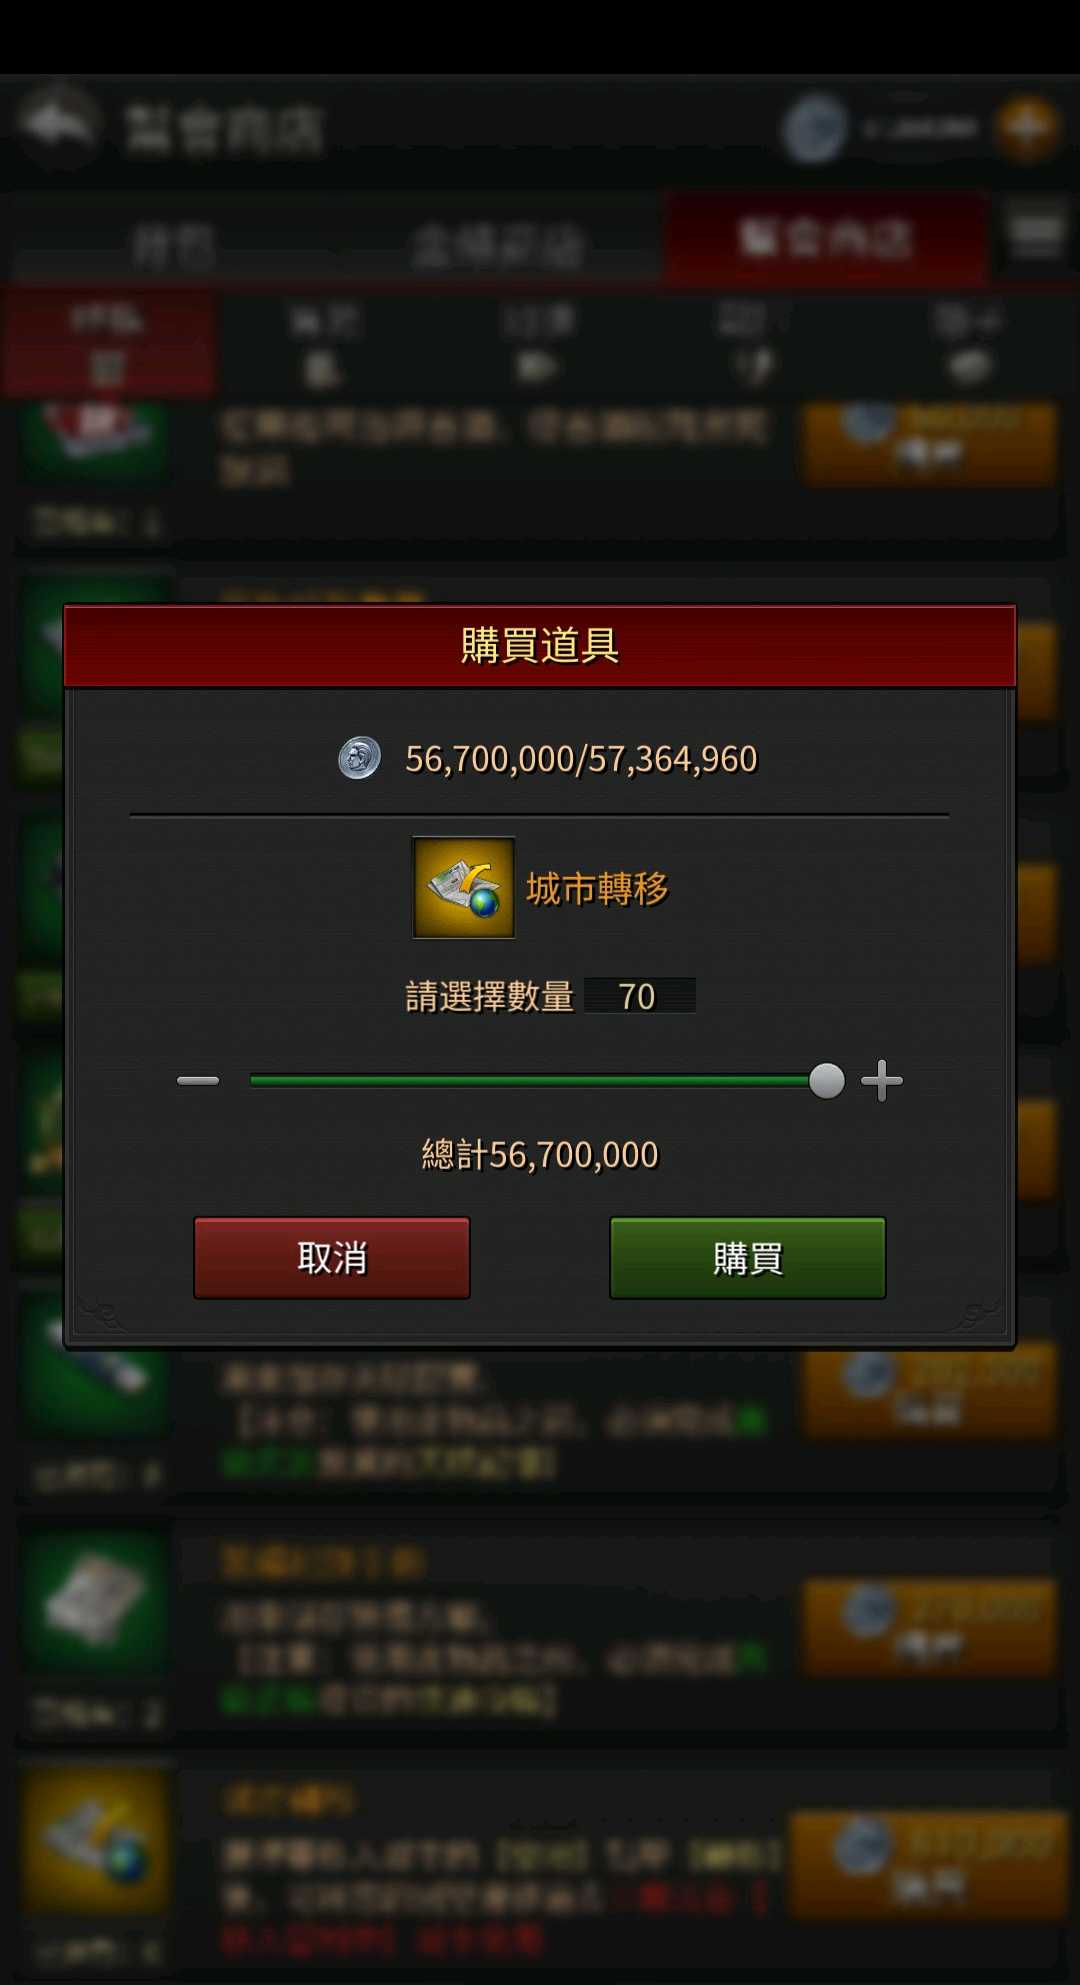Image resolution: width=1080 pixels, height=1985 pixels.
Task: Click the quantity field showing 70
Action: point(640,996)
